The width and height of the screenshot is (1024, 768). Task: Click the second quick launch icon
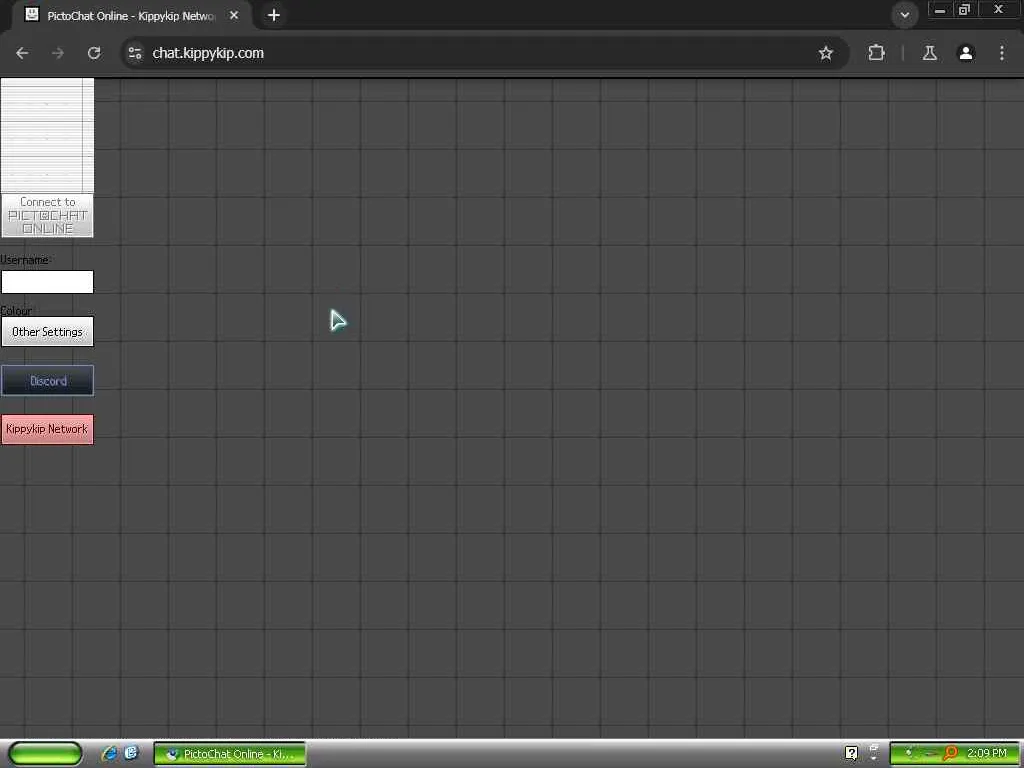131,753
